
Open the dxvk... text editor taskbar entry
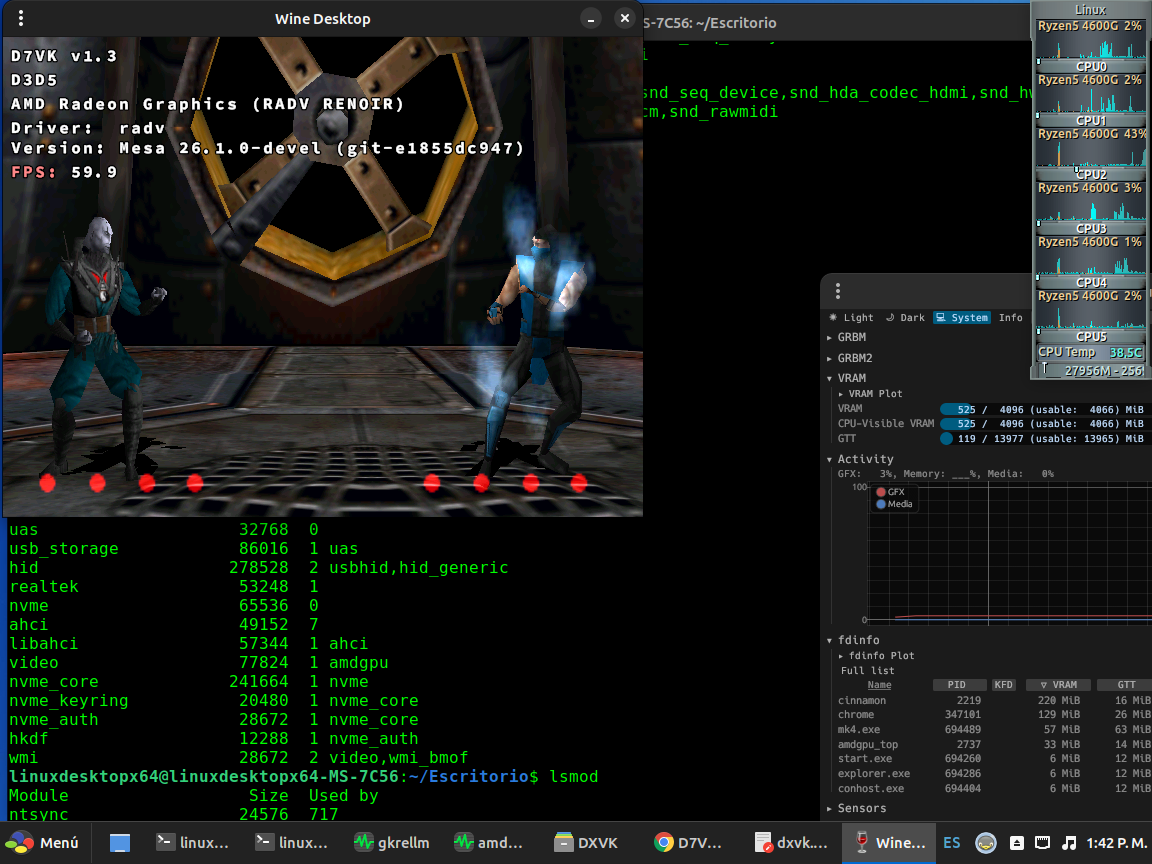click(791, 843)
